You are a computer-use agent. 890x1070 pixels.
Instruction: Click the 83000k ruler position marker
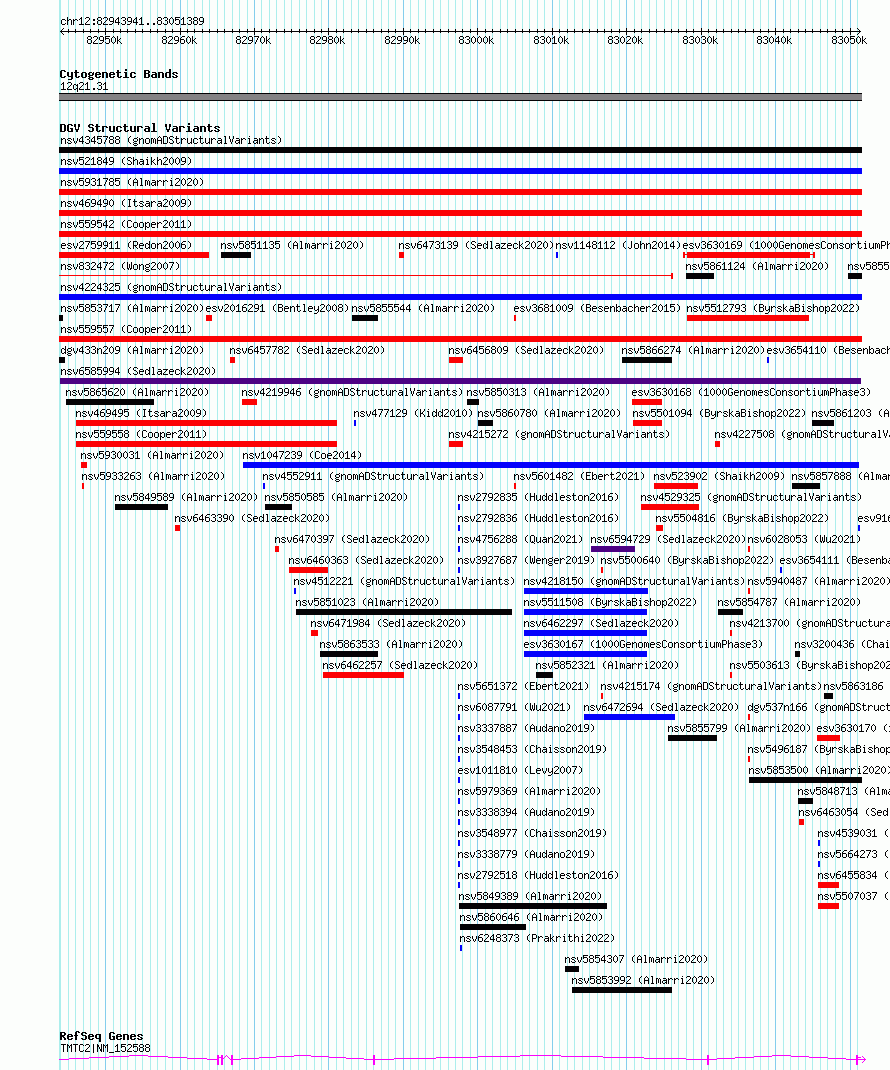476,40
